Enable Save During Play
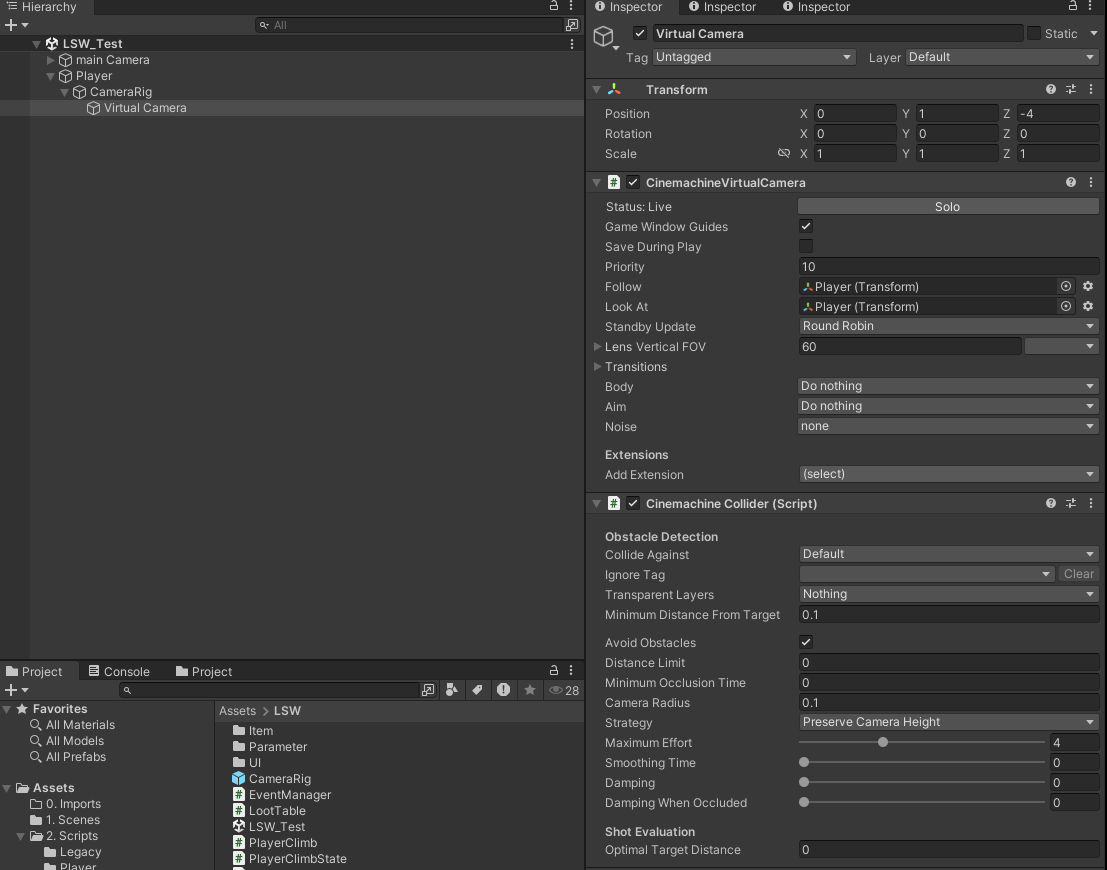The image size is (1107, 870). click(806, 247)
